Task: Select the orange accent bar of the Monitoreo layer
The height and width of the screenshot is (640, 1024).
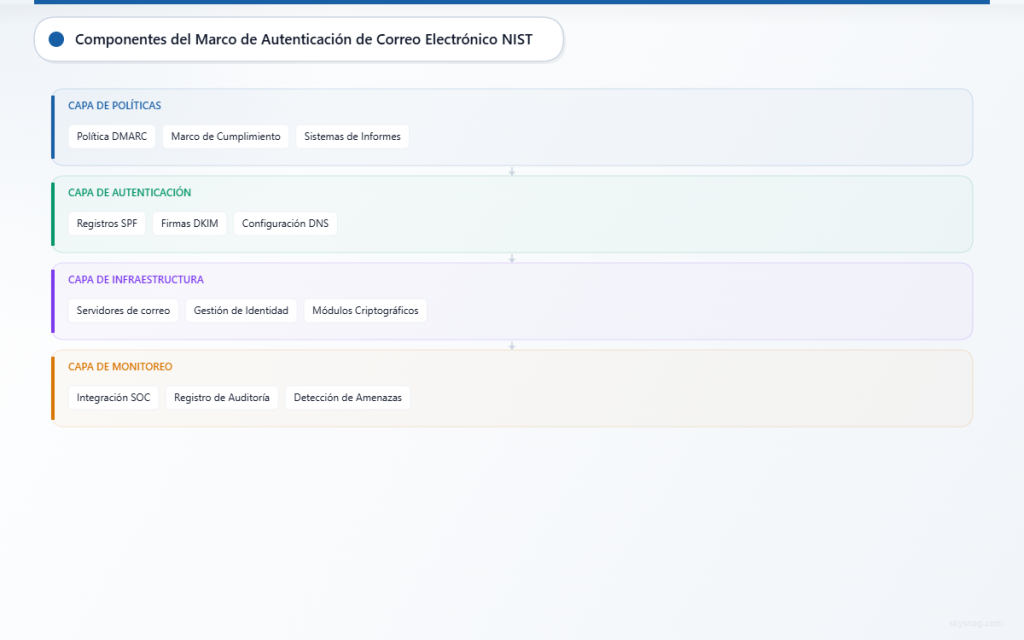Action: [x=53, y=388]
